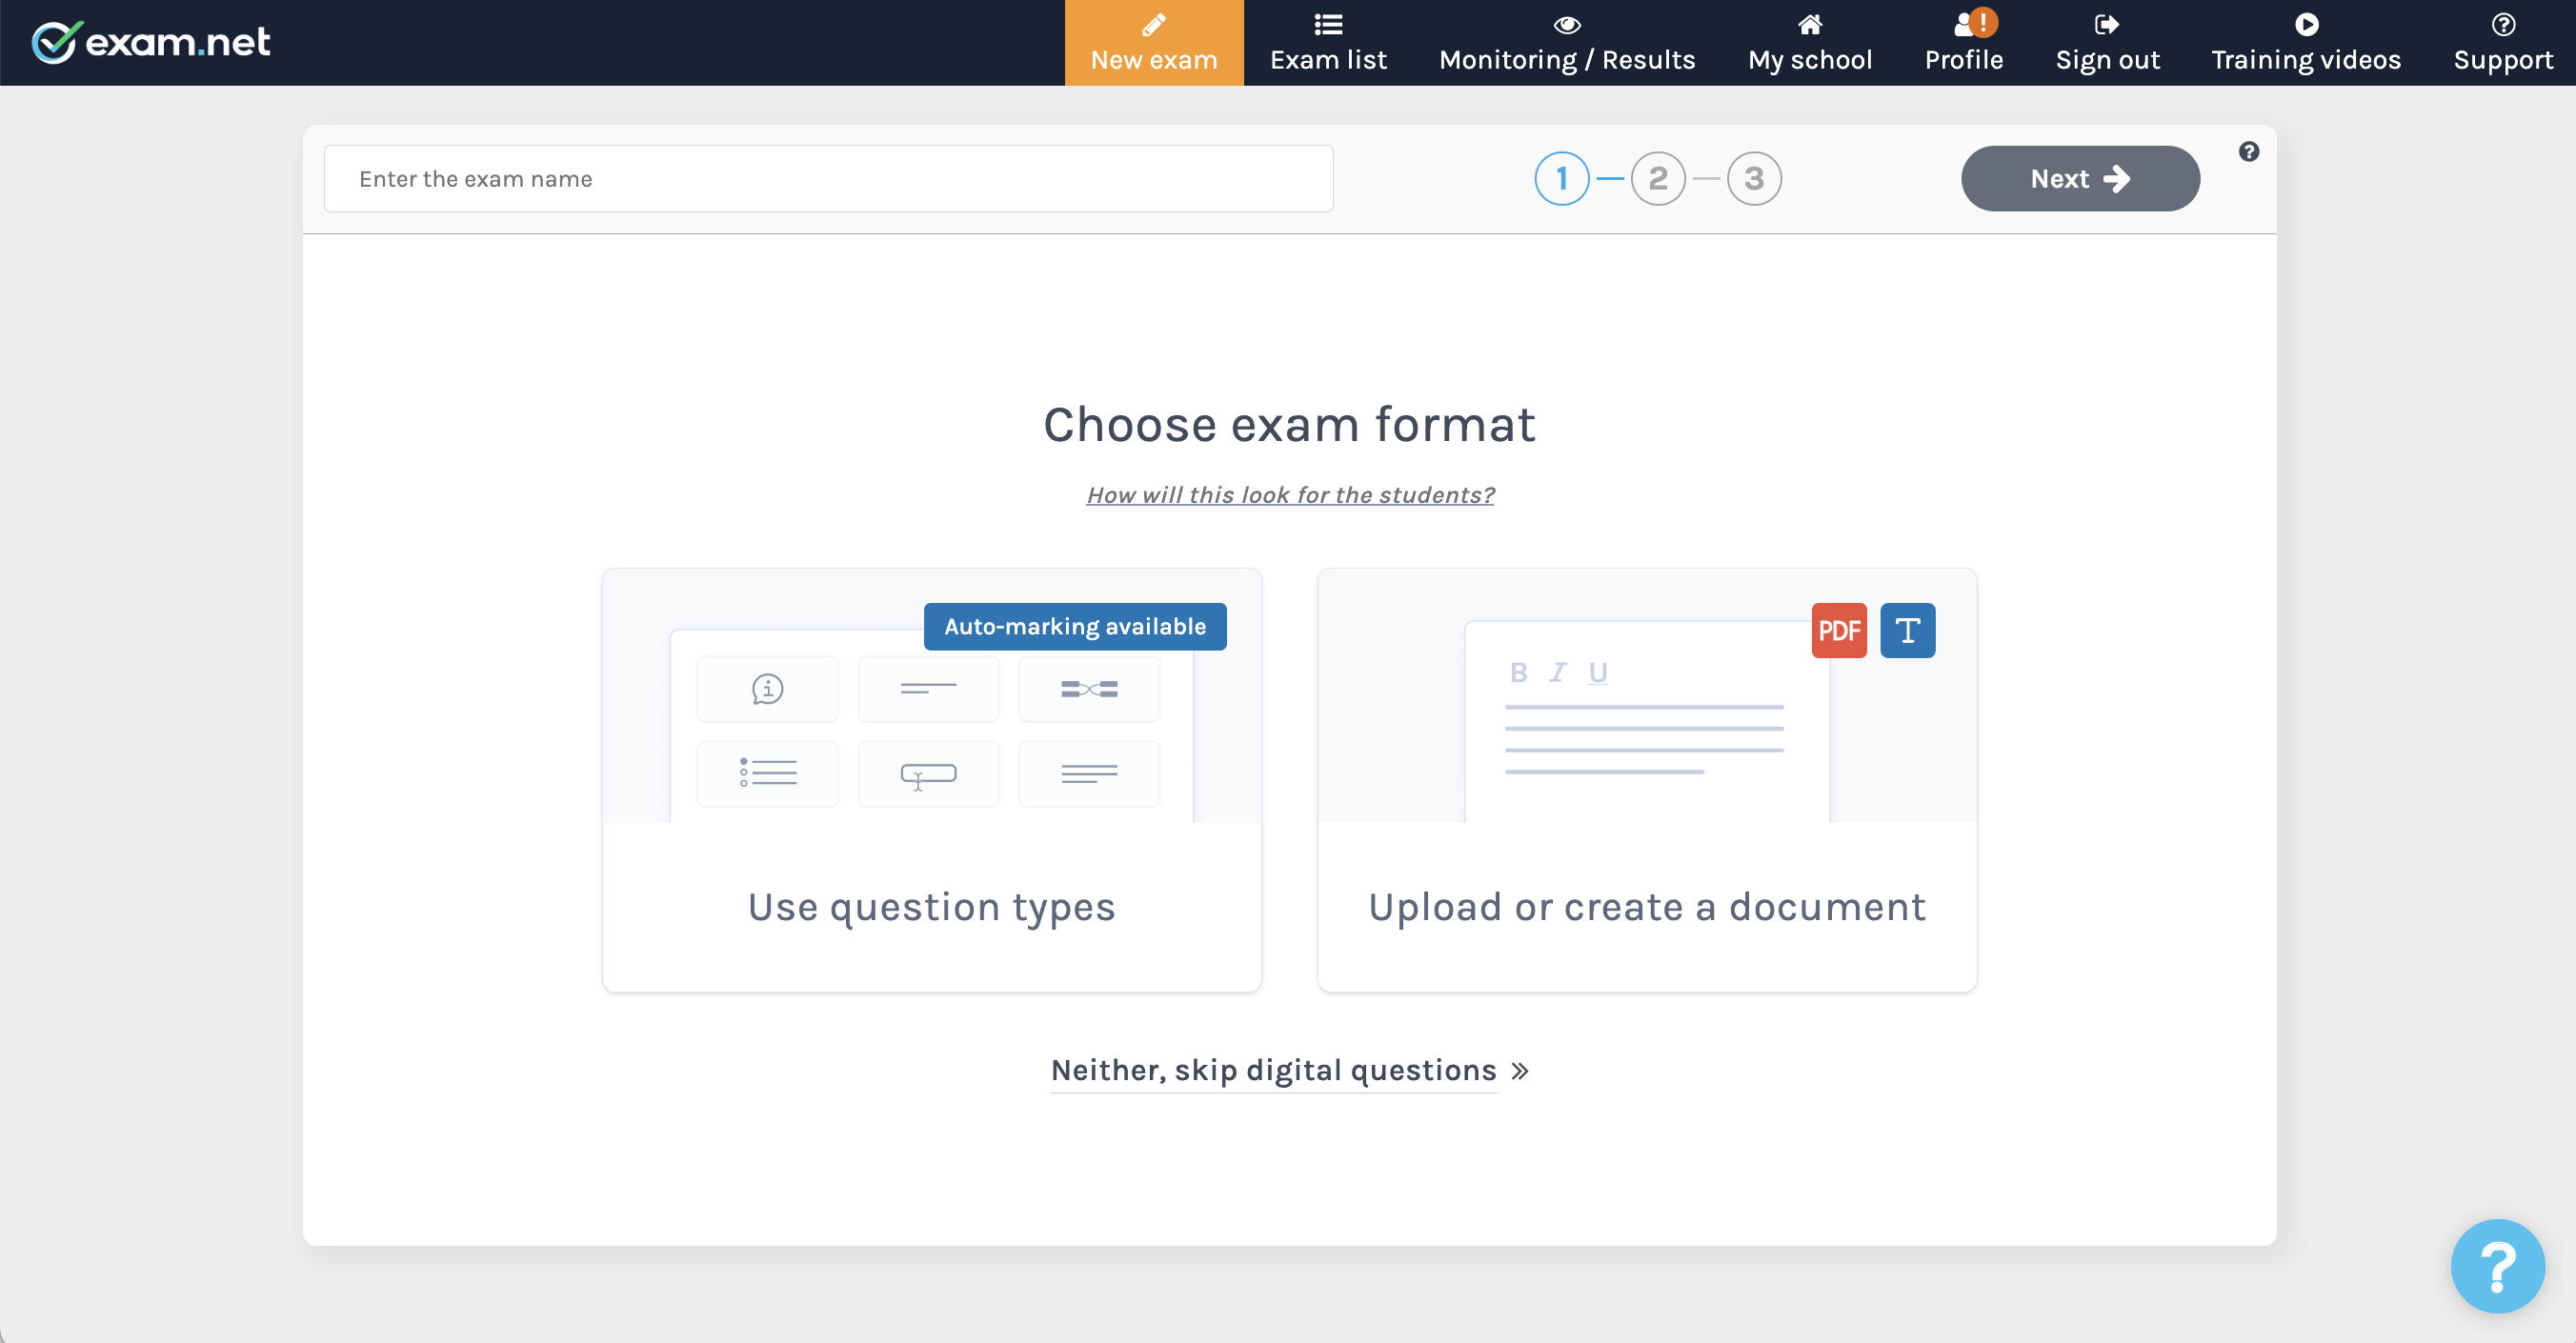Click the Support question mark icon
Screen dimensions: 2576x1343
click(x=2502, y=25)
